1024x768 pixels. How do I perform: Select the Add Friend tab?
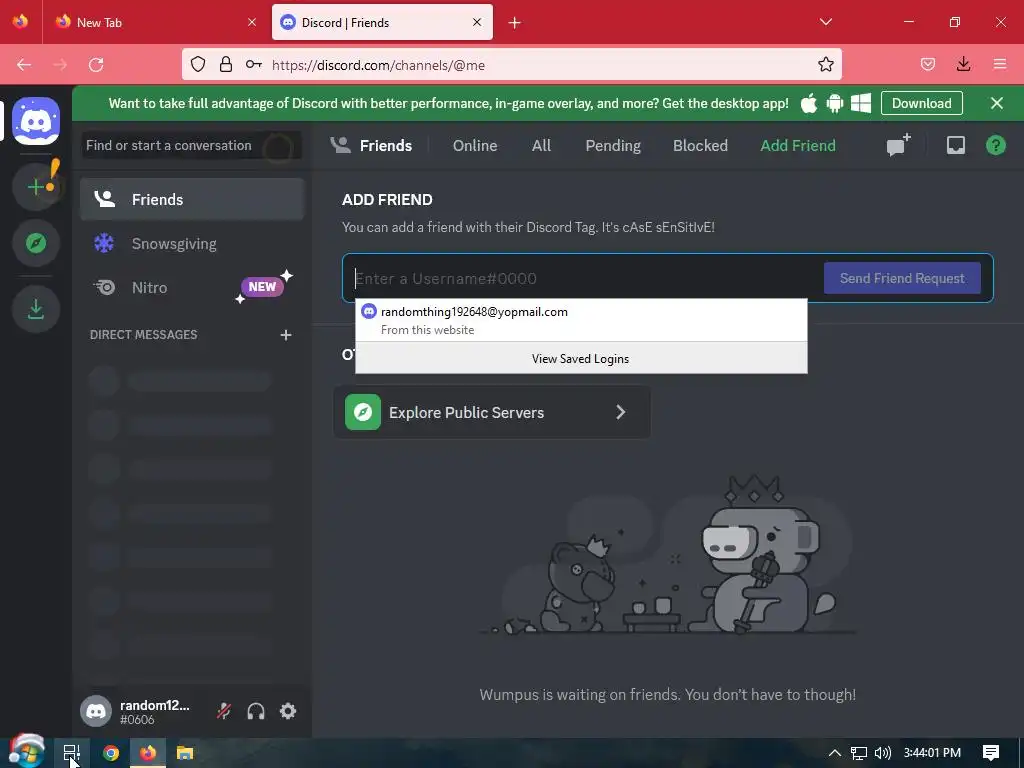point(797,145)
